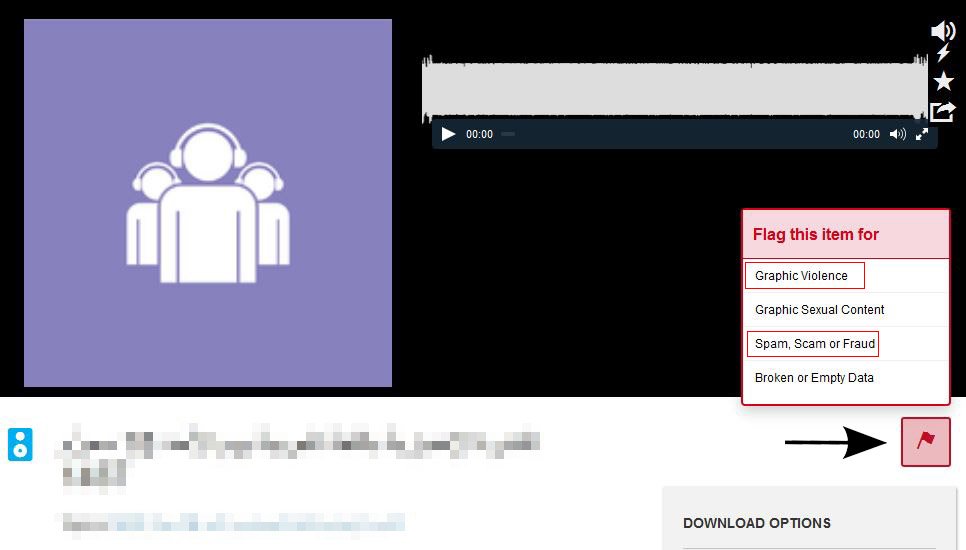Click the red flag button
The height and width of the screenshot is (550, 966).
coord(925,442)
